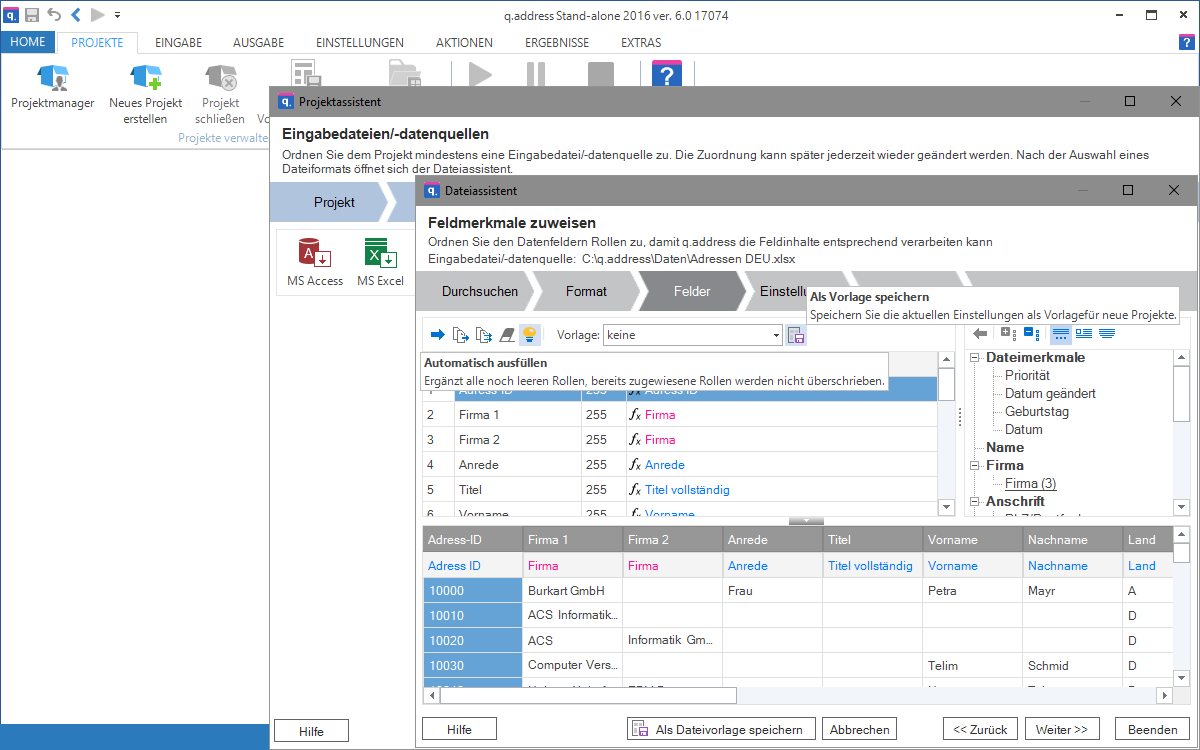Screen dimensions: 1200x750
Task: Click the lightbulb Automatisch ausfüllen icon
Action: [530, 335]
